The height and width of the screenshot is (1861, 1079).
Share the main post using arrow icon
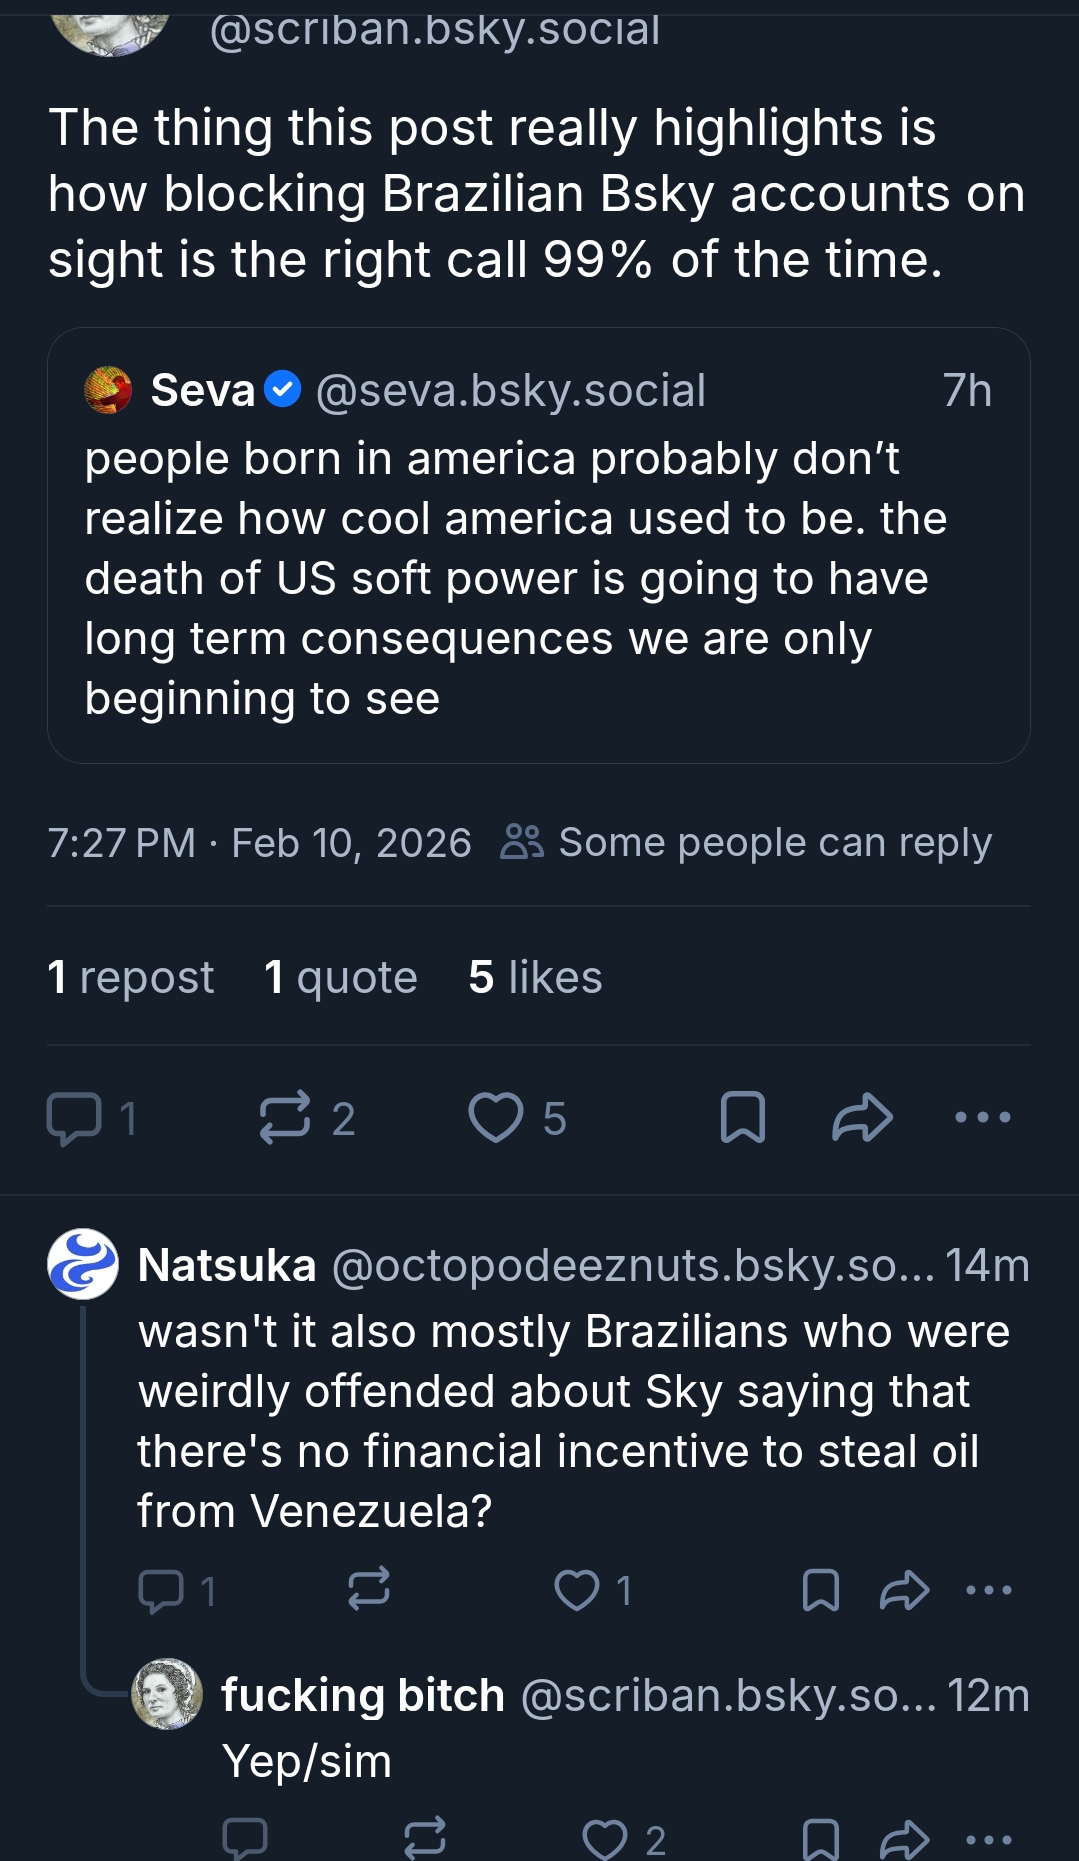tap(862, 1118)
